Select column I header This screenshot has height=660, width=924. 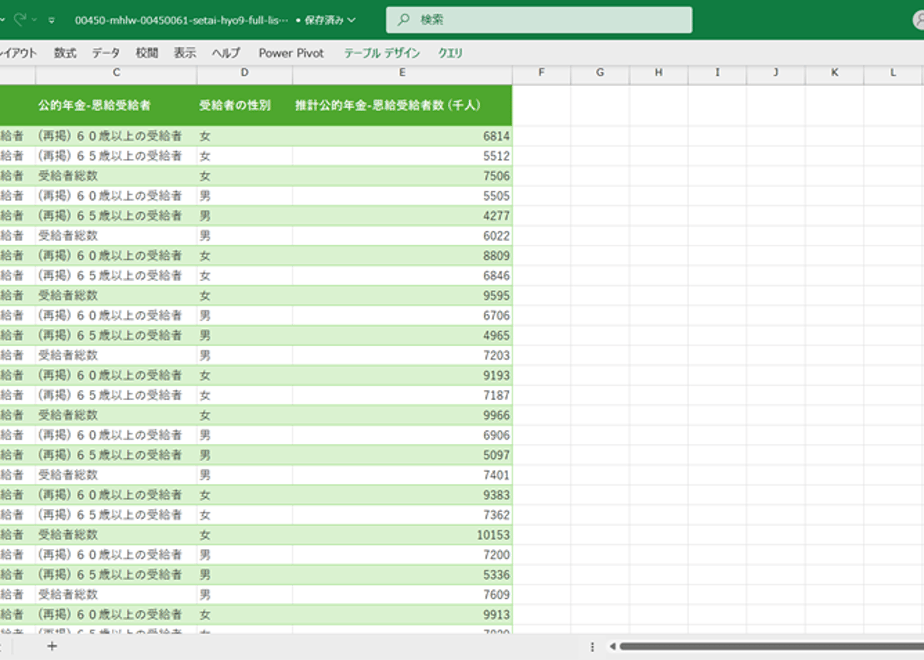tap(717, 73)
